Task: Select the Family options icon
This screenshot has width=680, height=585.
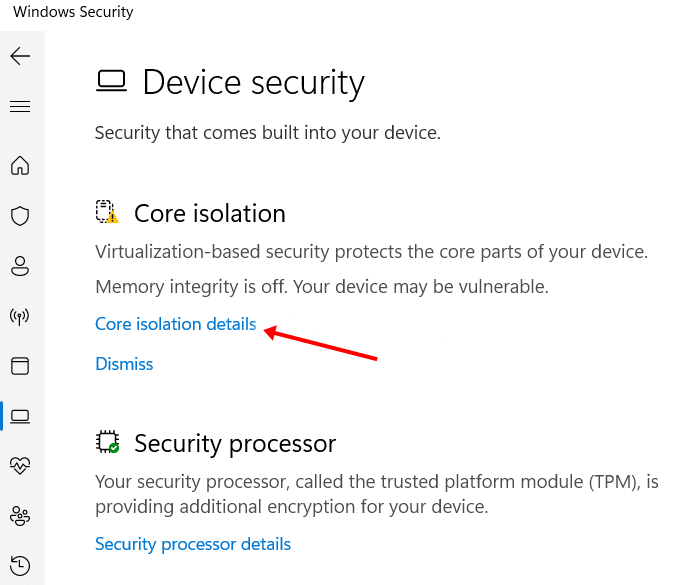Action: [x=20, y=515]
